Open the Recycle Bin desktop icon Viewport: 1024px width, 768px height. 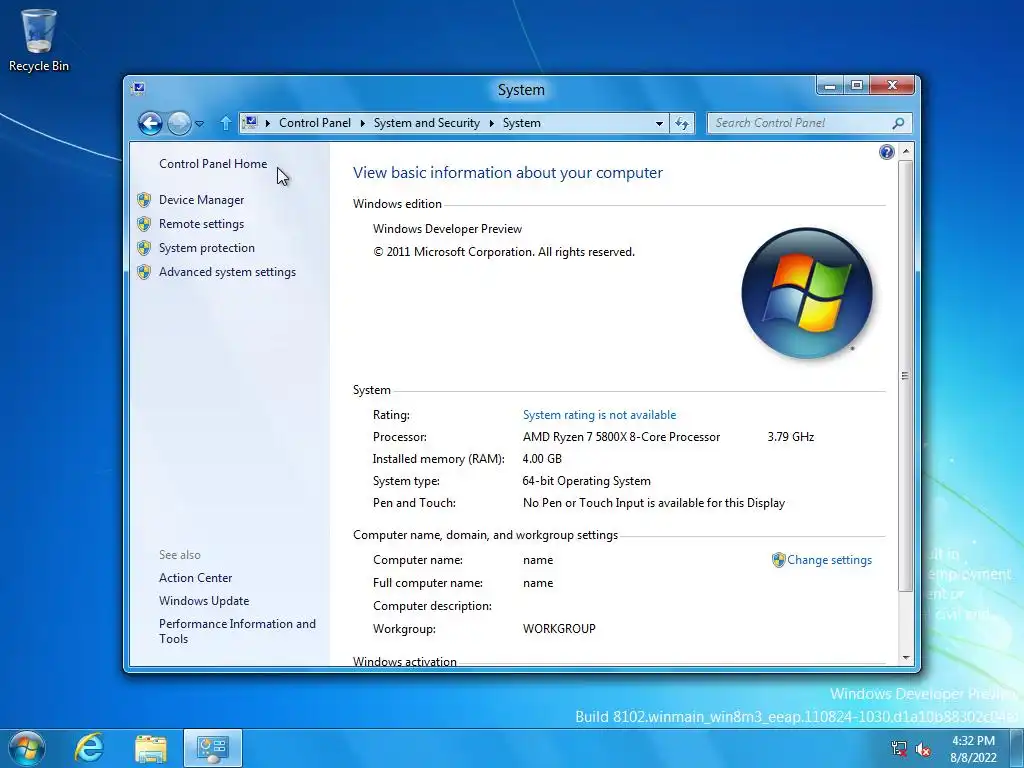39,40
